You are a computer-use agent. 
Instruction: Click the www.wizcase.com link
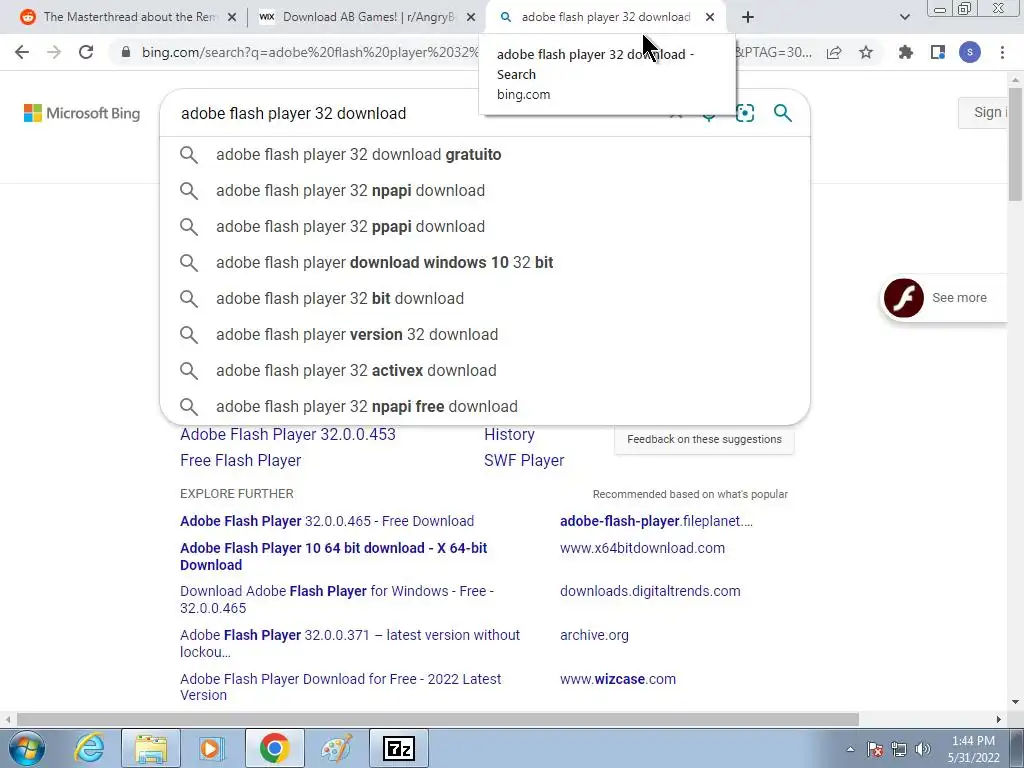click(618, 679)
